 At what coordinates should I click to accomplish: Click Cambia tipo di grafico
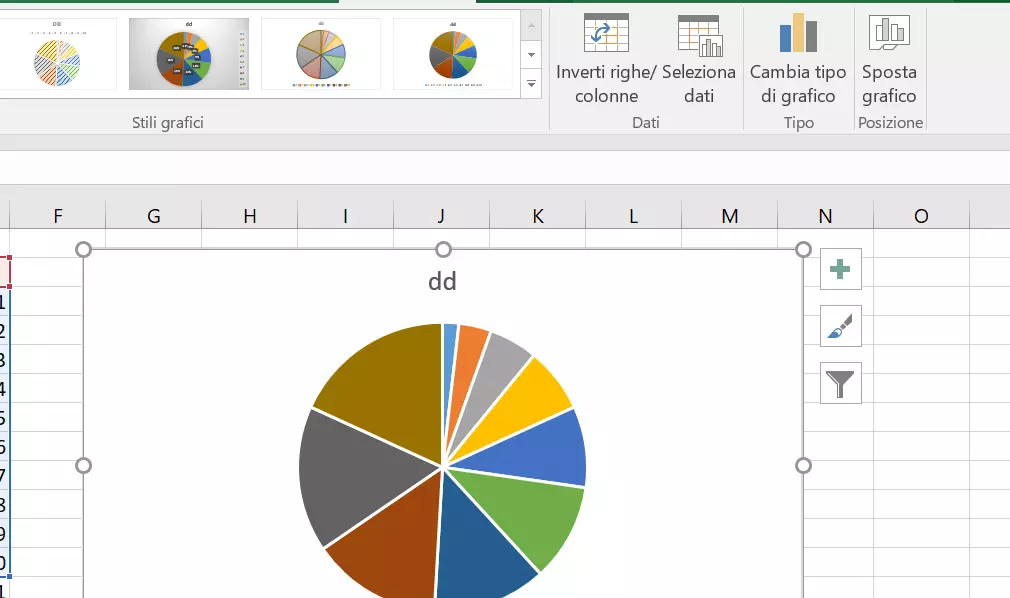click(x=798, y=34)
